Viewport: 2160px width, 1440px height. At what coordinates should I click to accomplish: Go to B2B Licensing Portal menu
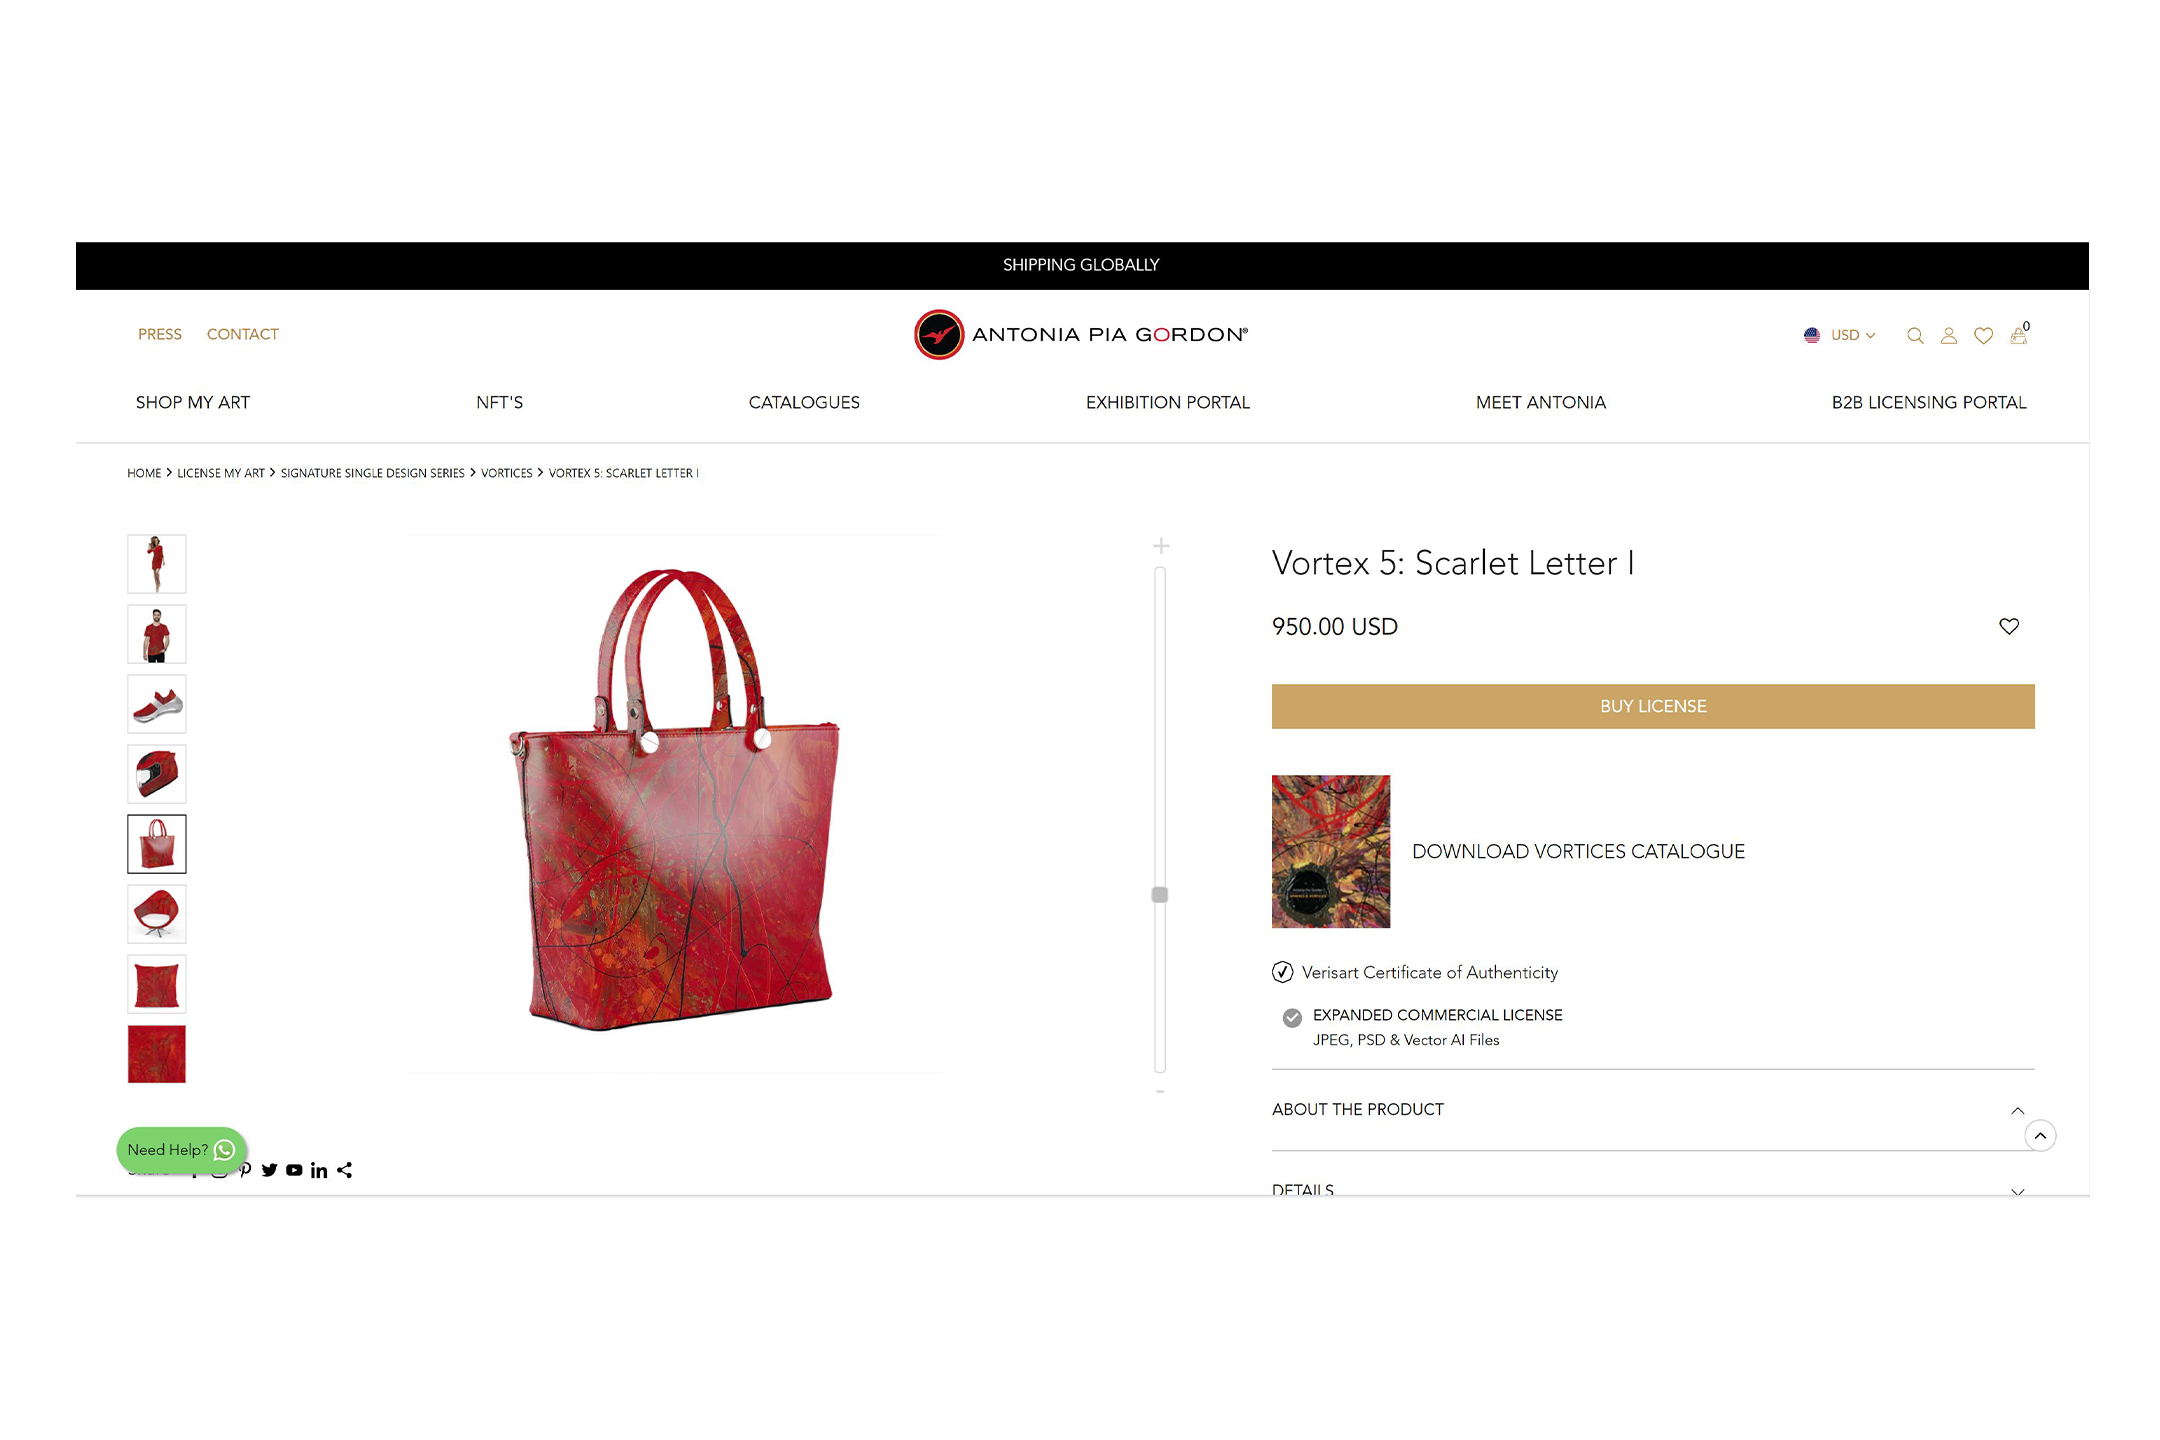[x=1929, y=402]
